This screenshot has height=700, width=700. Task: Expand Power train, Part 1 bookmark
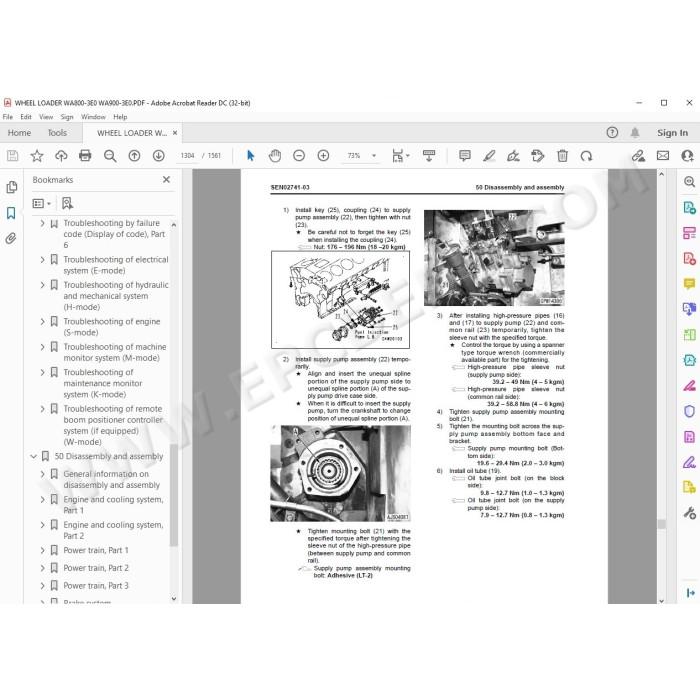coord(42,550)
